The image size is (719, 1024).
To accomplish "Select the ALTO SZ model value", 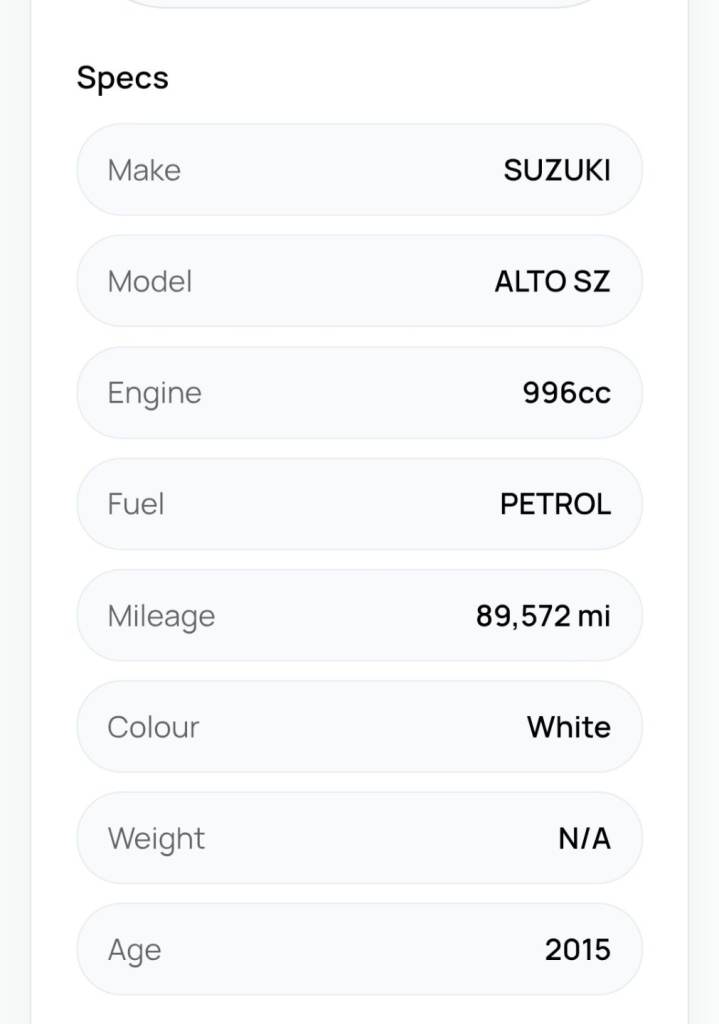I will [x=552, y=281].
